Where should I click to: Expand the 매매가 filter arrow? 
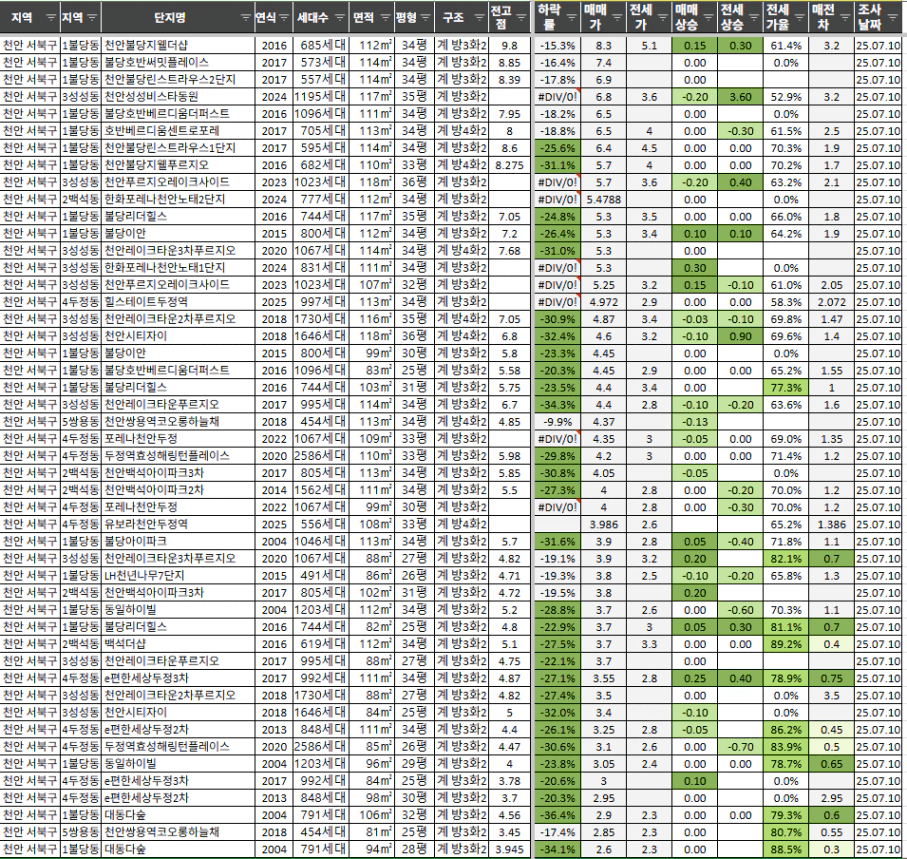pos(617,18)
